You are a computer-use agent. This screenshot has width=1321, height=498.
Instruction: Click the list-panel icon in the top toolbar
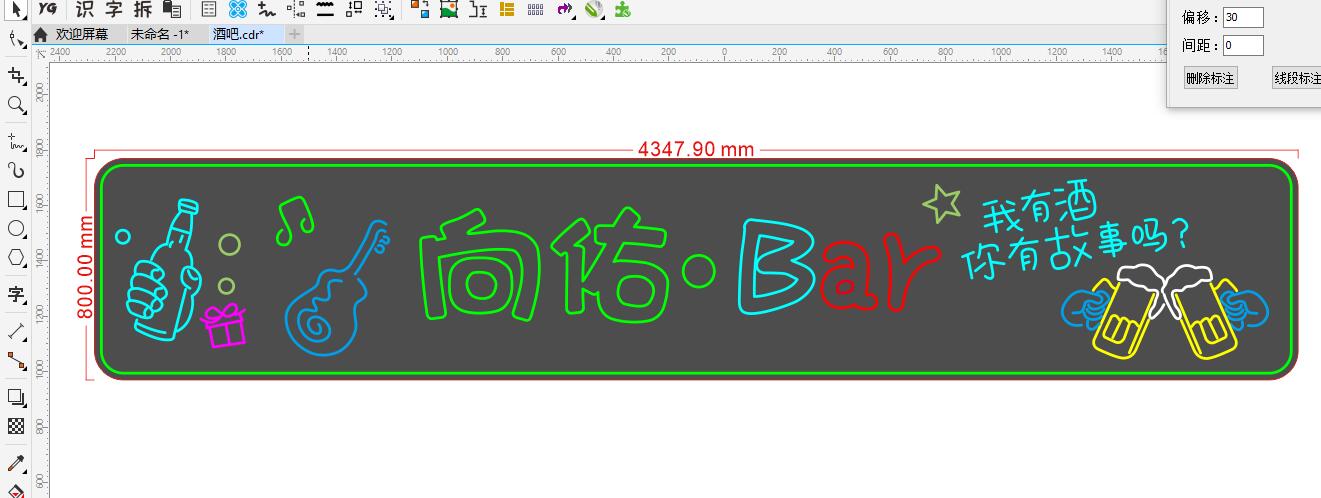209,10
